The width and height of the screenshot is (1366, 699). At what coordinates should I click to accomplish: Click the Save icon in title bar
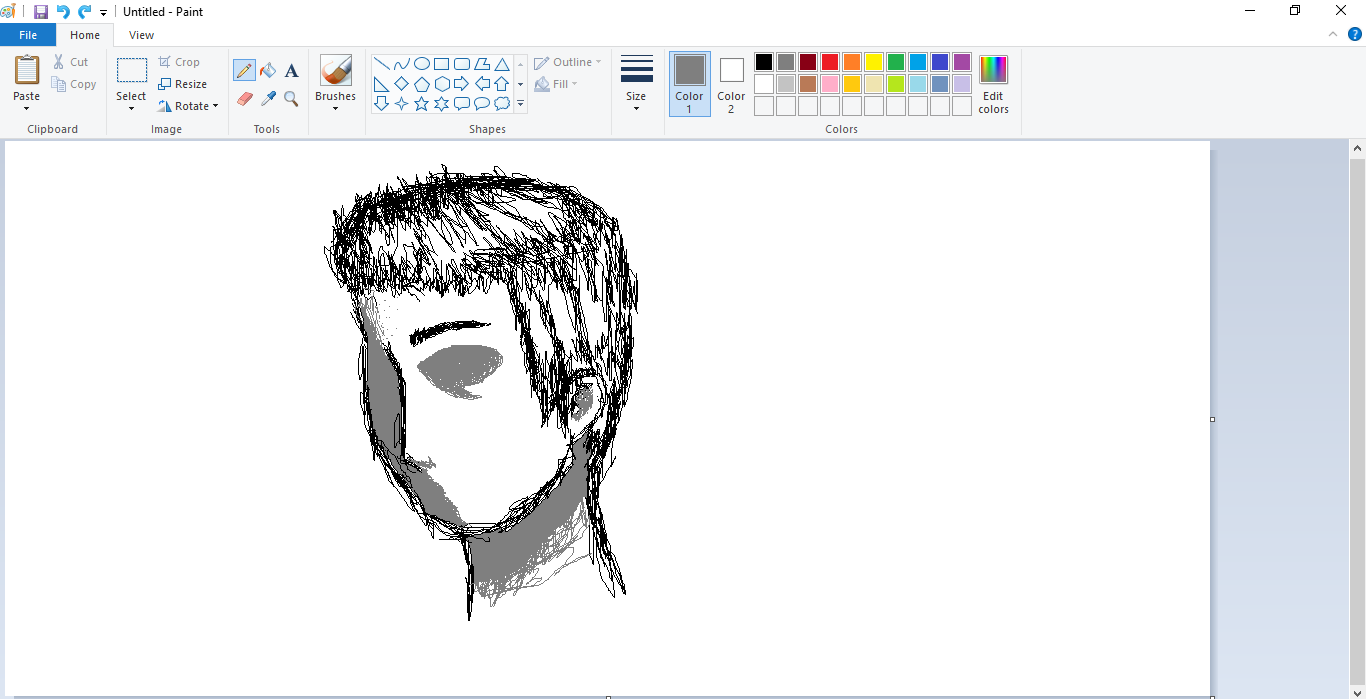(x=41, y=12)
